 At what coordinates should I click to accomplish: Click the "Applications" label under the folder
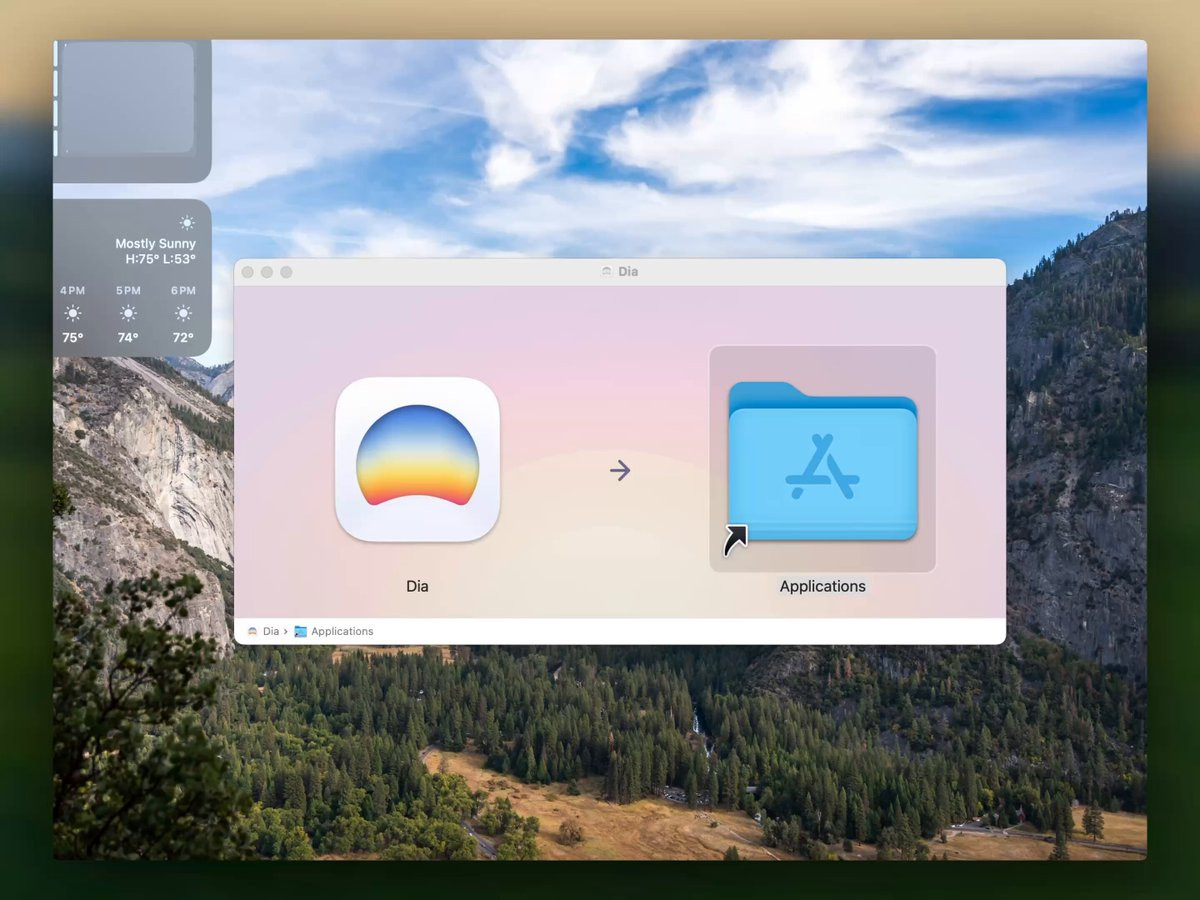[823, 586]
